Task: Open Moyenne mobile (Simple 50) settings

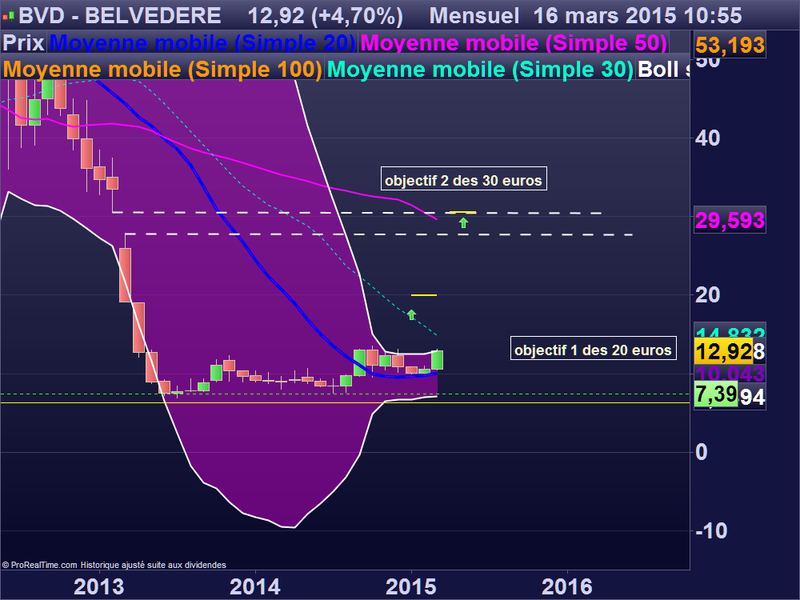Action: tap(513, 43)
